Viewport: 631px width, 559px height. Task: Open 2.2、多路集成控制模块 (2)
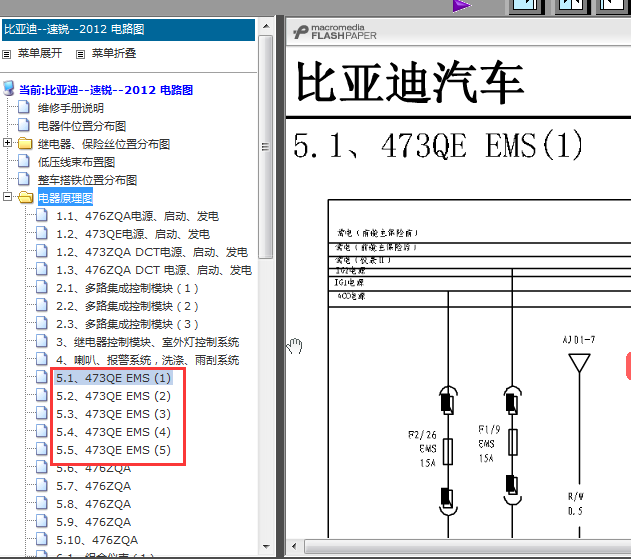pyautogui.click(x=127, y=306)
